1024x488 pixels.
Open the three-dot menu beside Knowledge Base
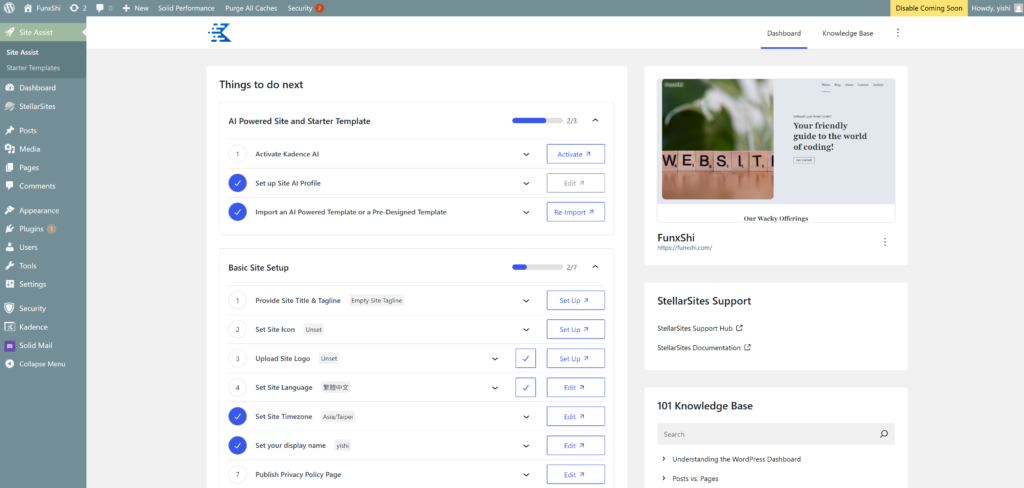coord(897,33)
